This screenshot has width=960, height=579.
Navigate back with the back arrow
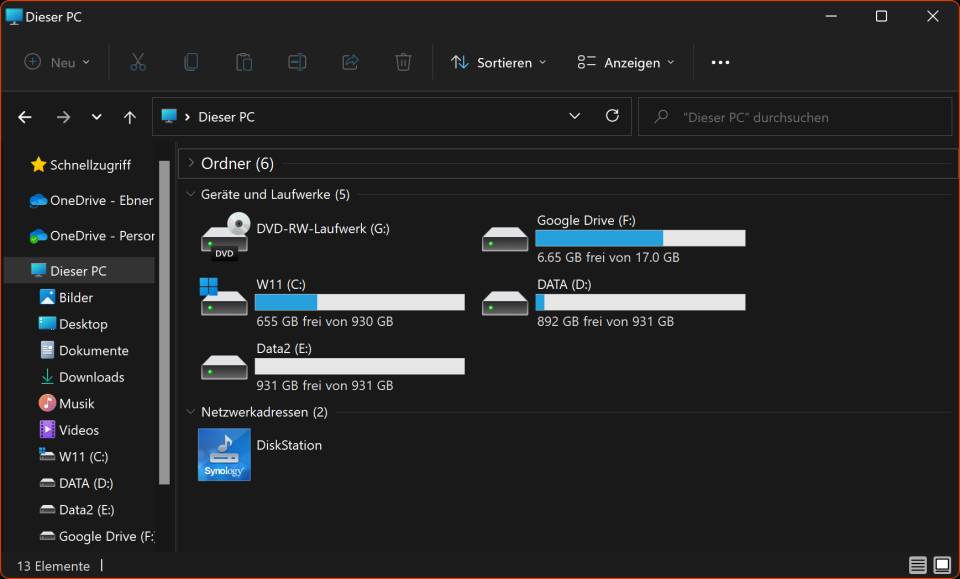tap(24, 117)
